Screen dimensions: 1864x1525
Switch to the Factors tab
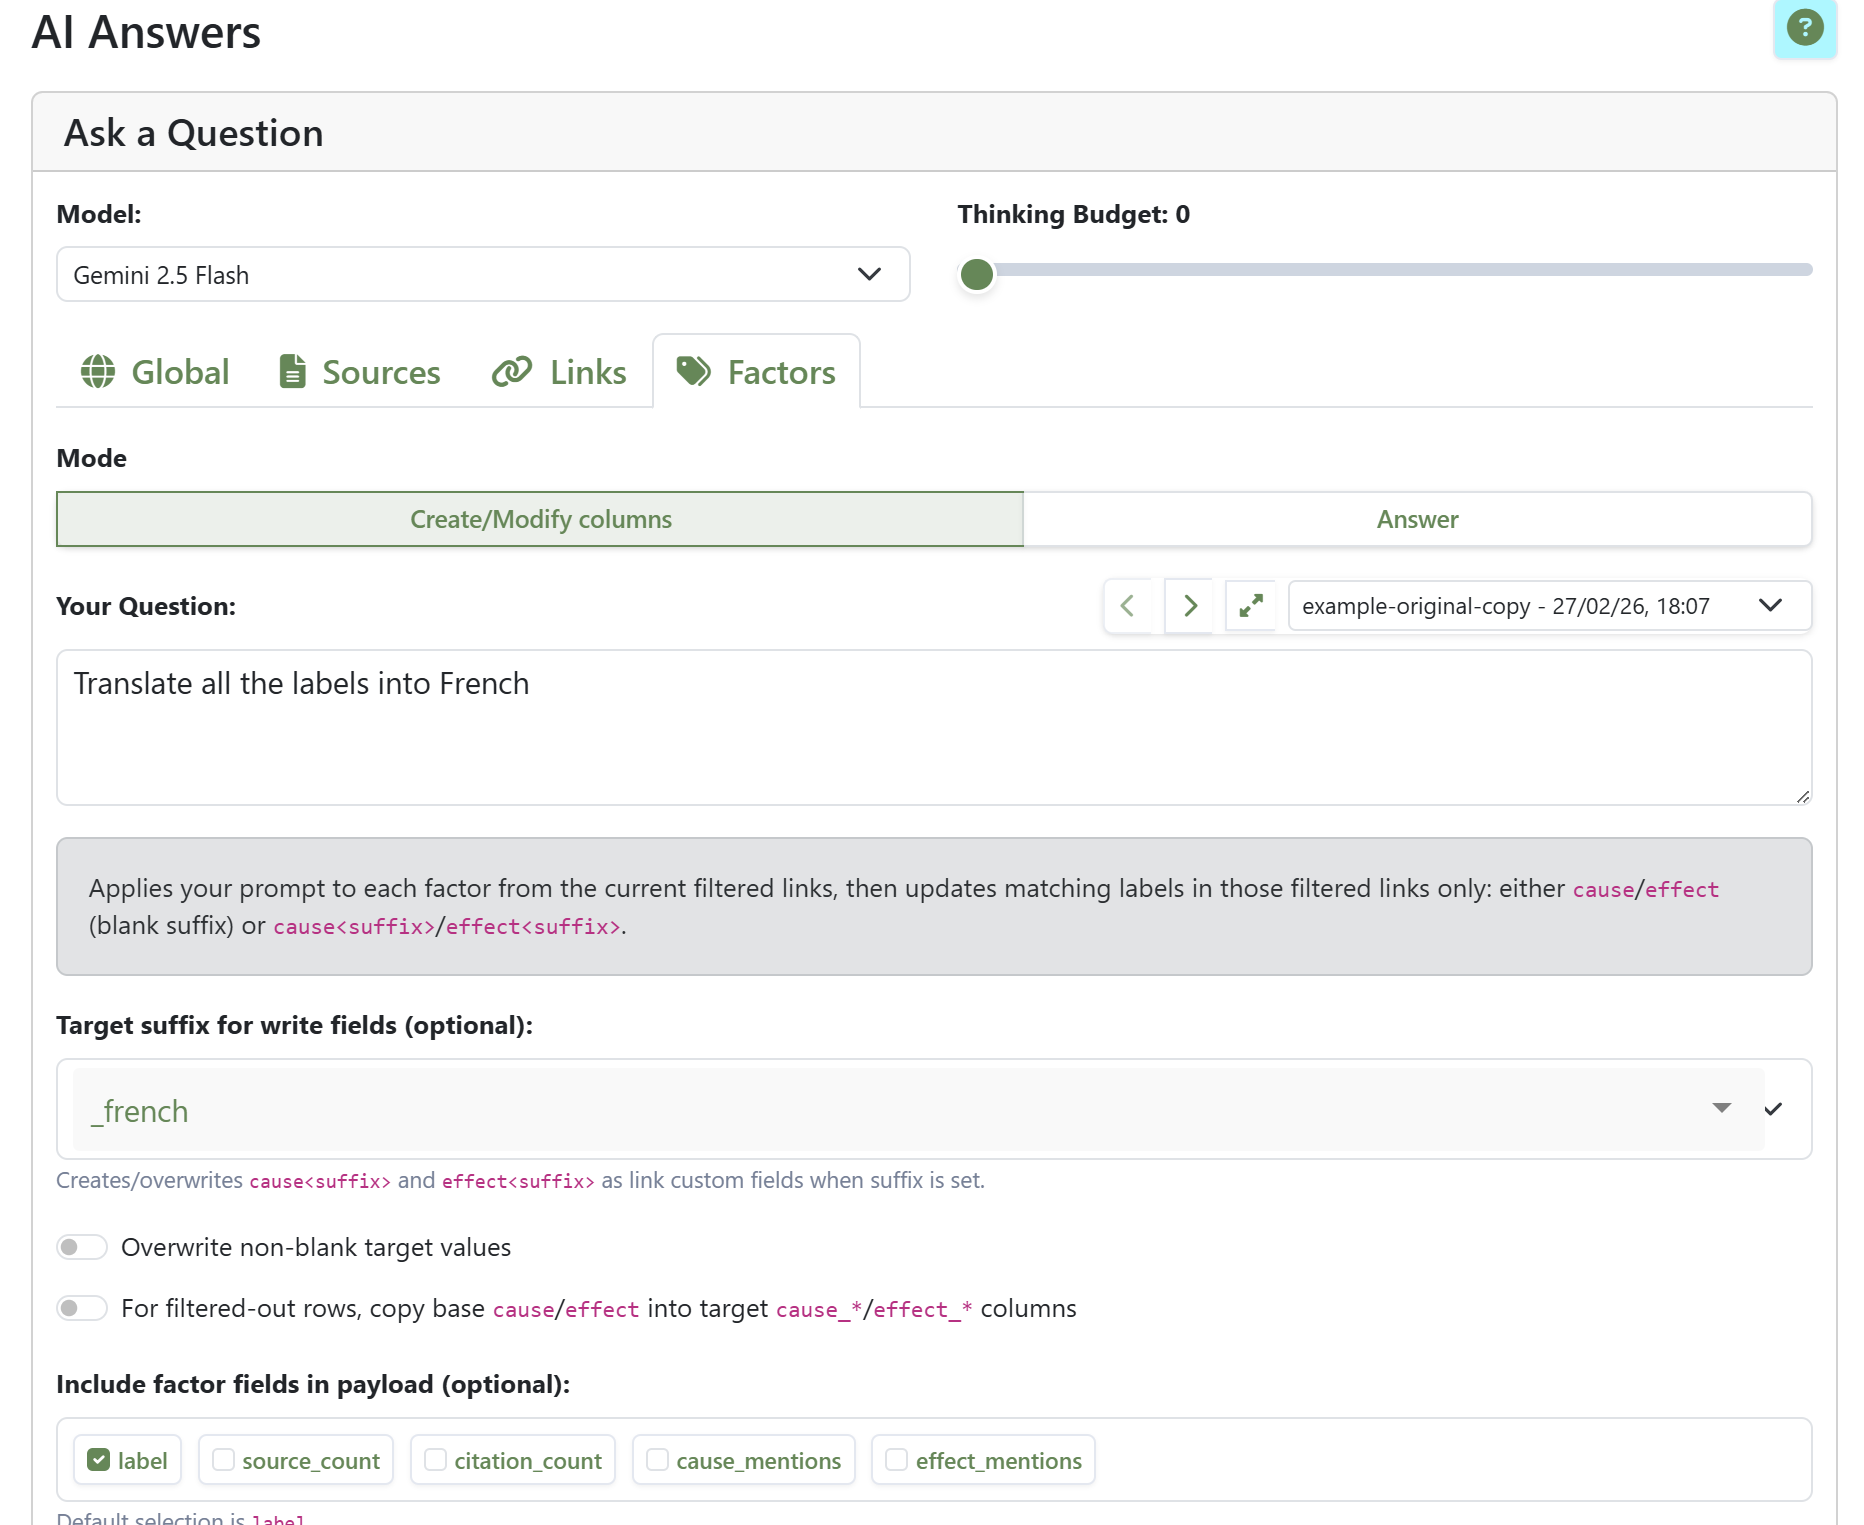point(757,372)
